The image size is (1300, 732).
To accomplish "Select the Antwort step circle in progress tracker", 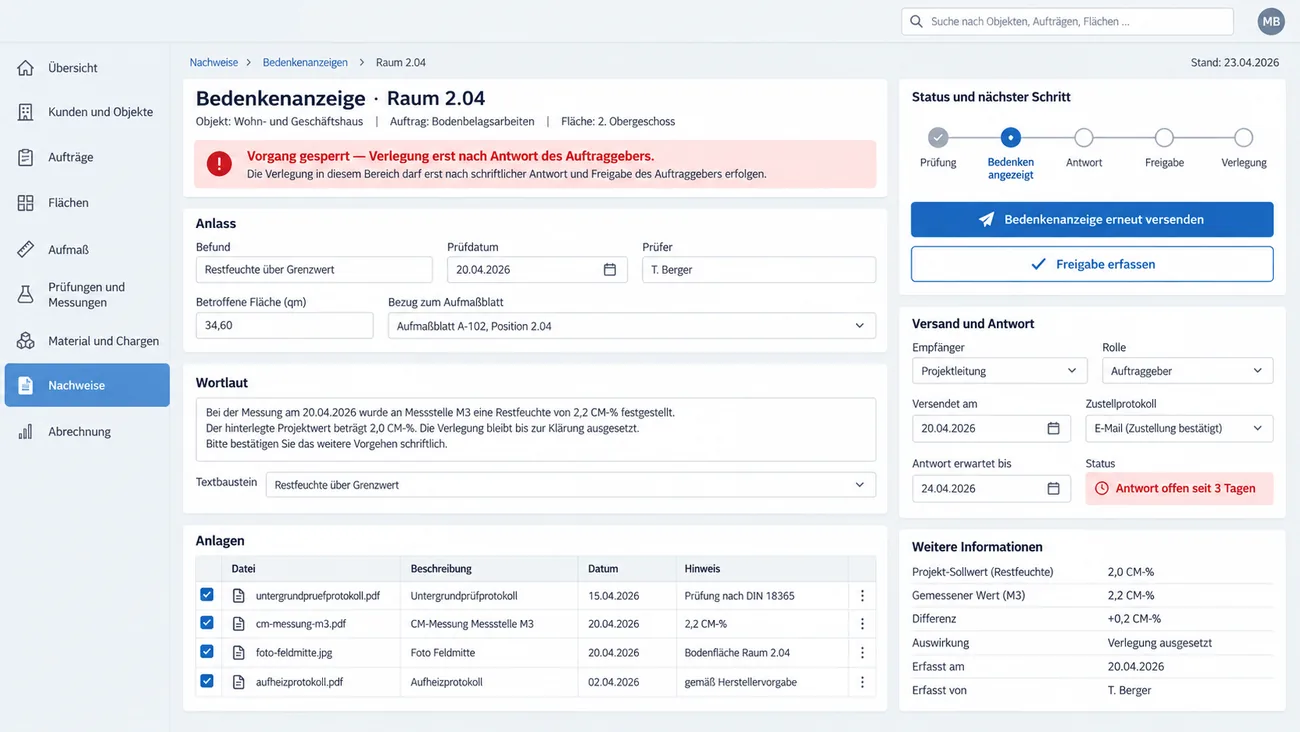I will pos(1084,138).
